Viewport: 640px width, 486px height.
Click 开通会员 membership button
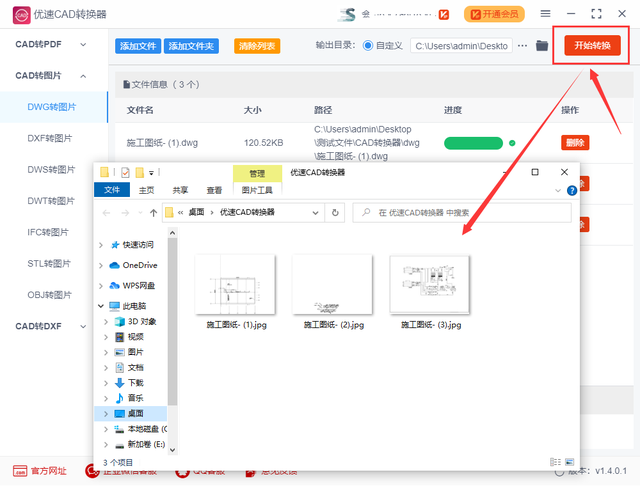tap(494, 14)
